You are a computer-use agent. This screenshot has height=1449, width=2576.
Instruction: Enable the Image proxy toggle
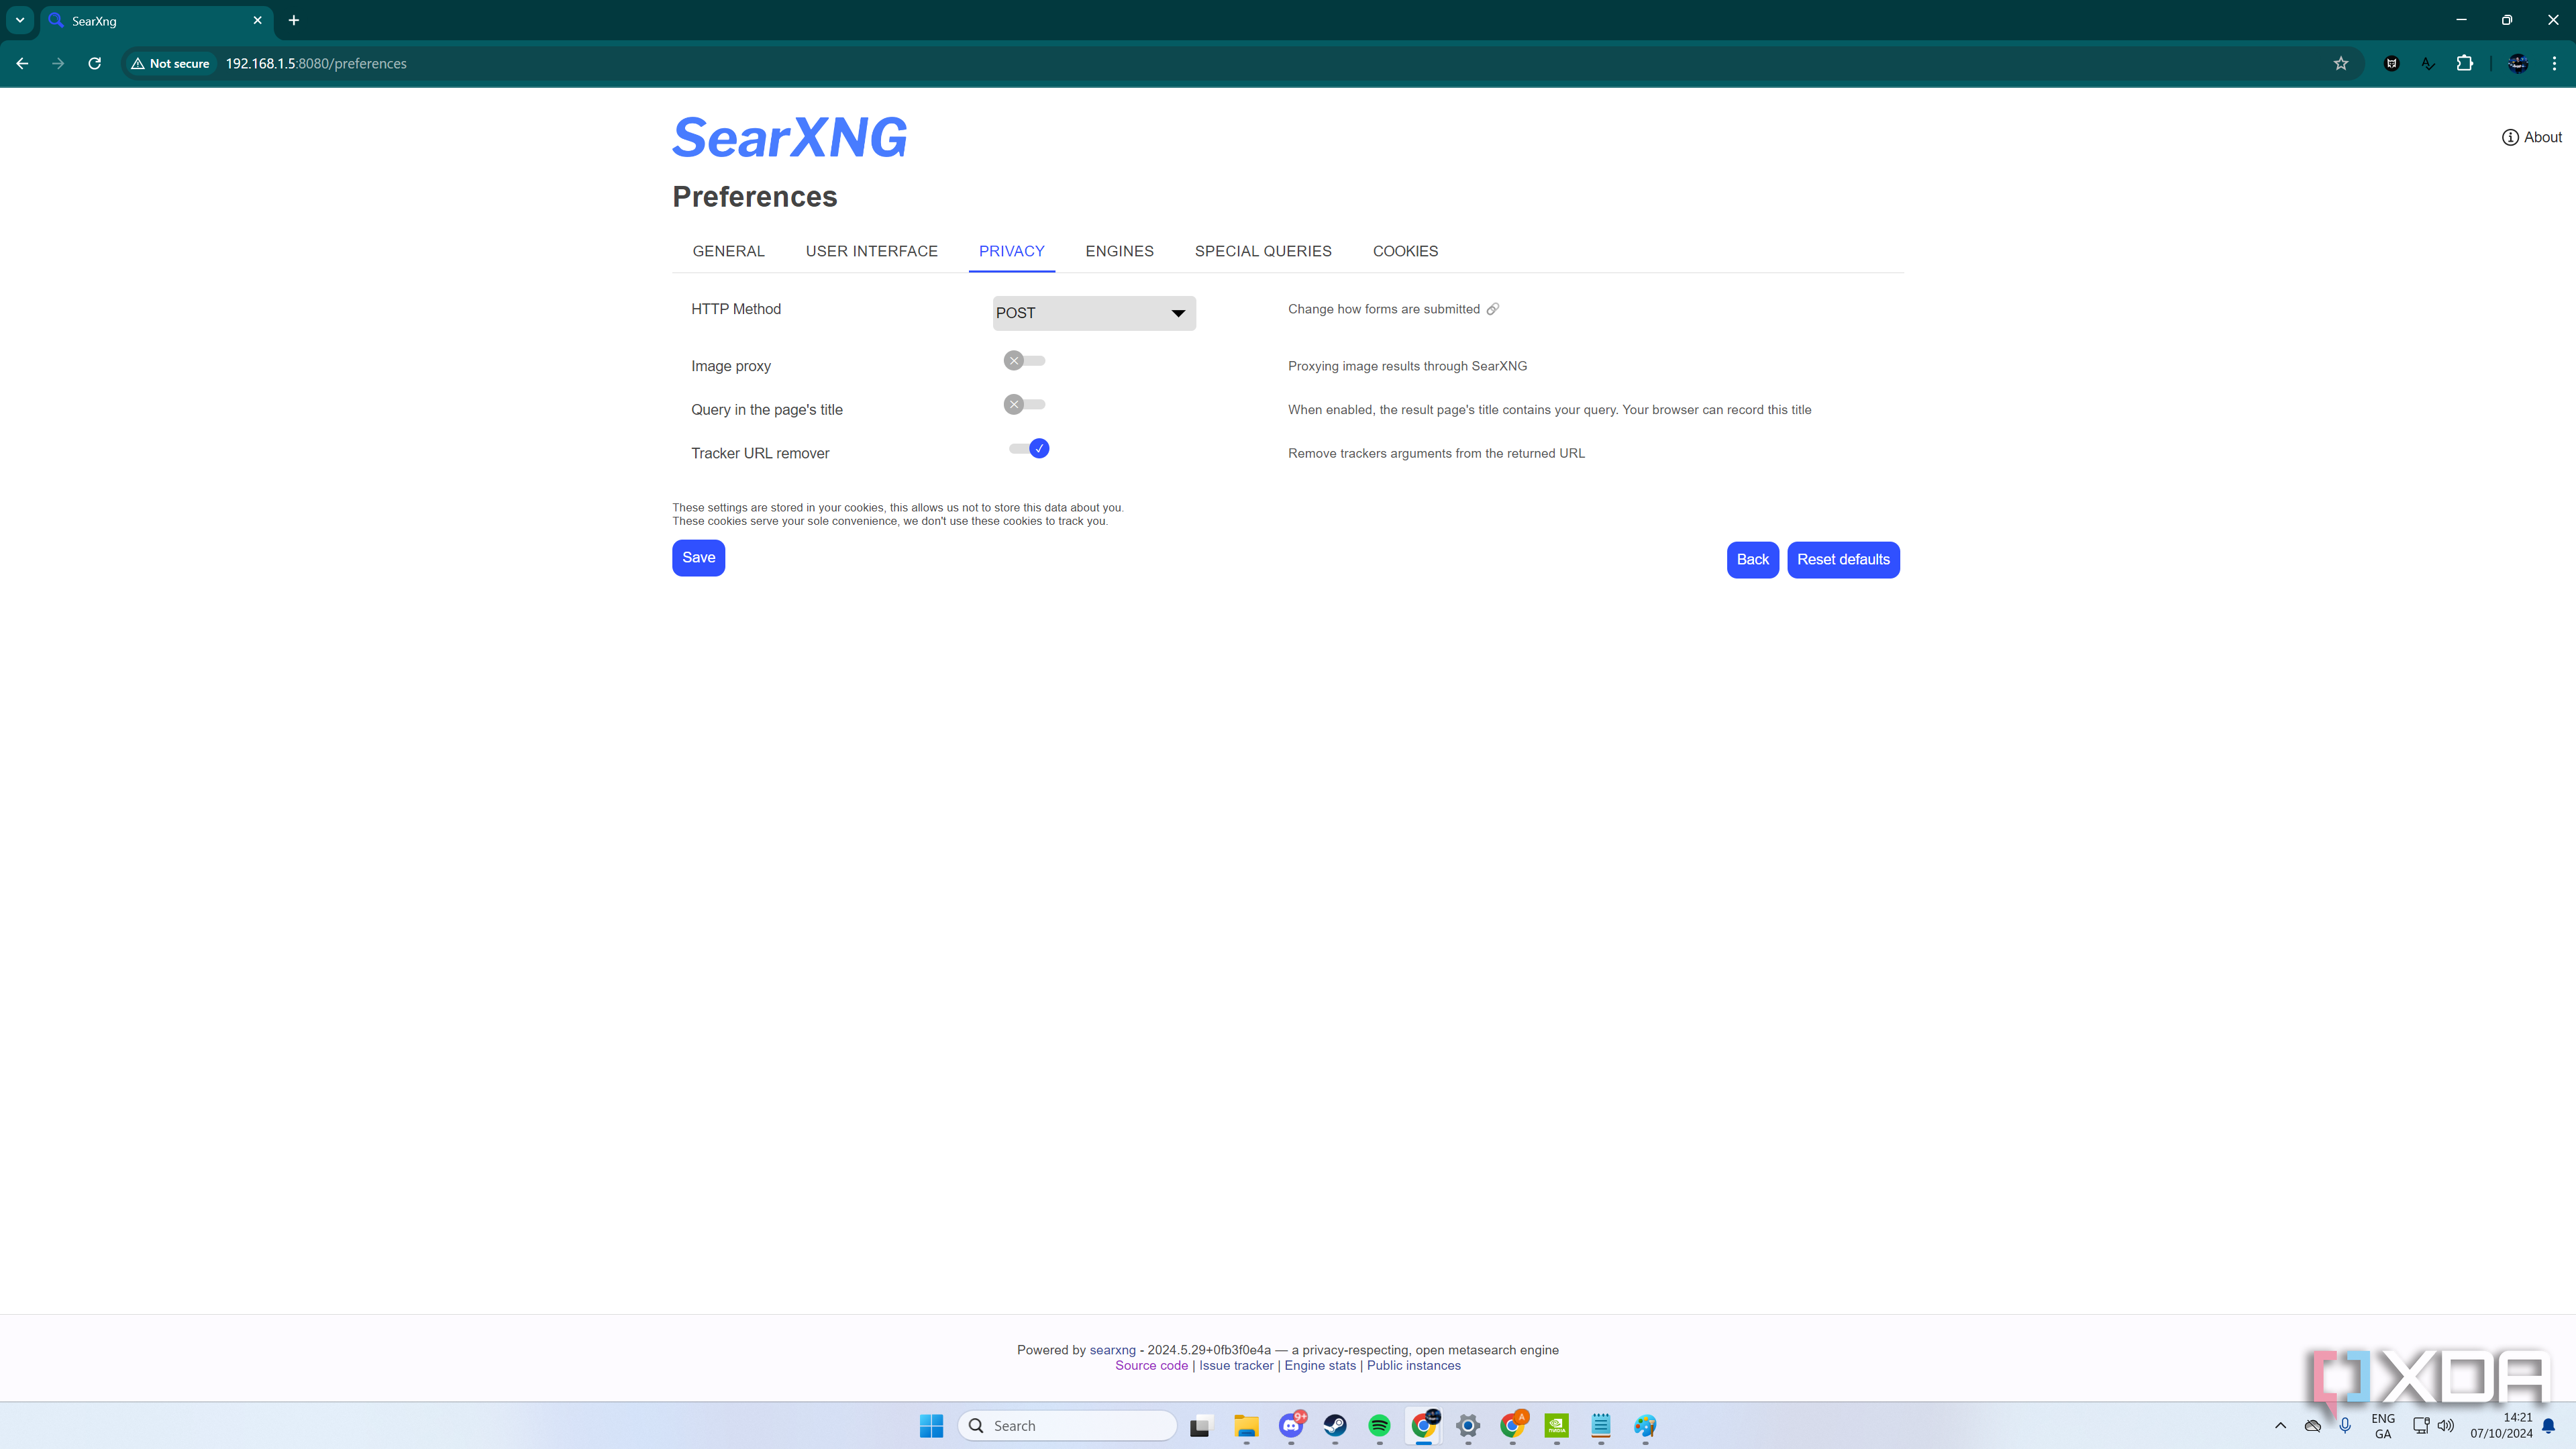pos(1025,361)
